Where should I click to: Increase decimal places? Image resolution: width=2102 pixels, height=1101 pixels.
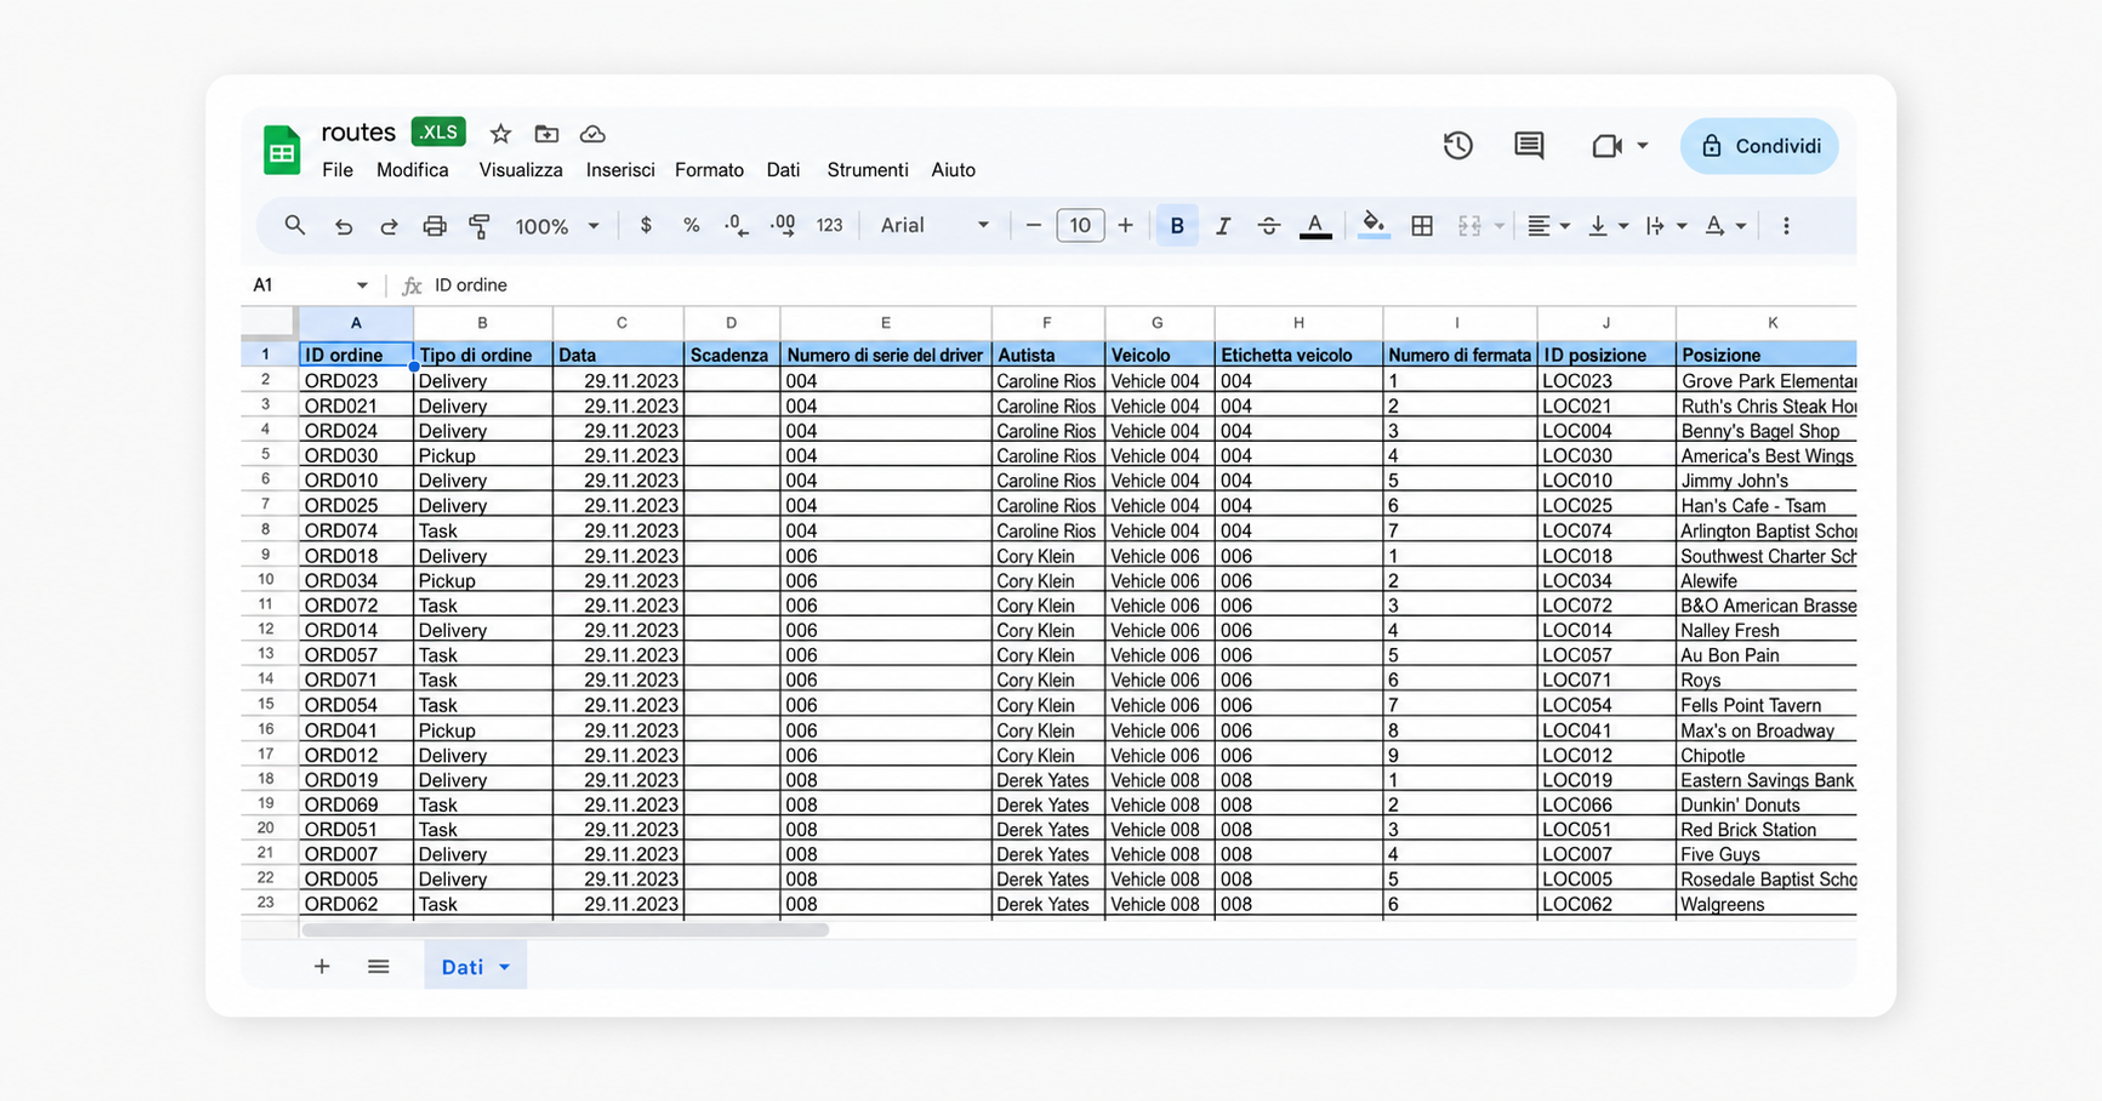783,226
